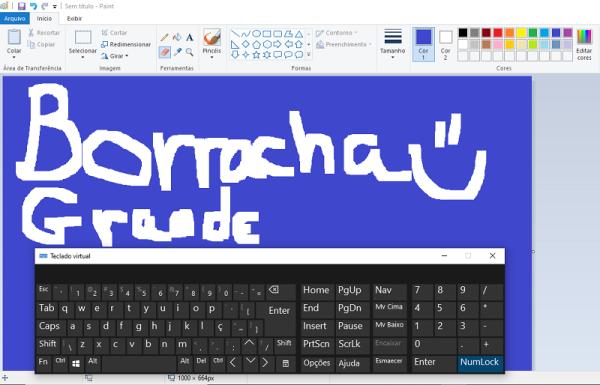Select the Magnifier tool

[189, 52]
